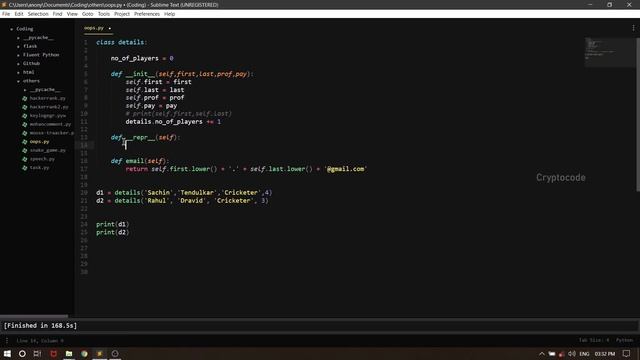Click the 'def email(self):' line
Screen dimensions: 640x360
pyautogui.click(x=139, y=161)
